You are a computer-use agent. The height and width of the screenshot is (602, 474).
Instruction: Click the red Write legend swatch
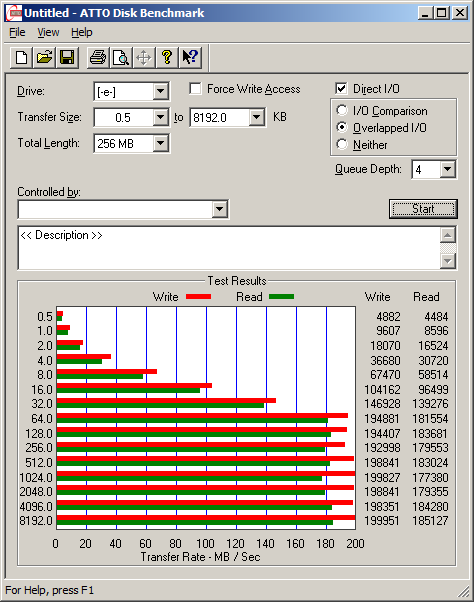pyautogui.click(x=198, y=296)
